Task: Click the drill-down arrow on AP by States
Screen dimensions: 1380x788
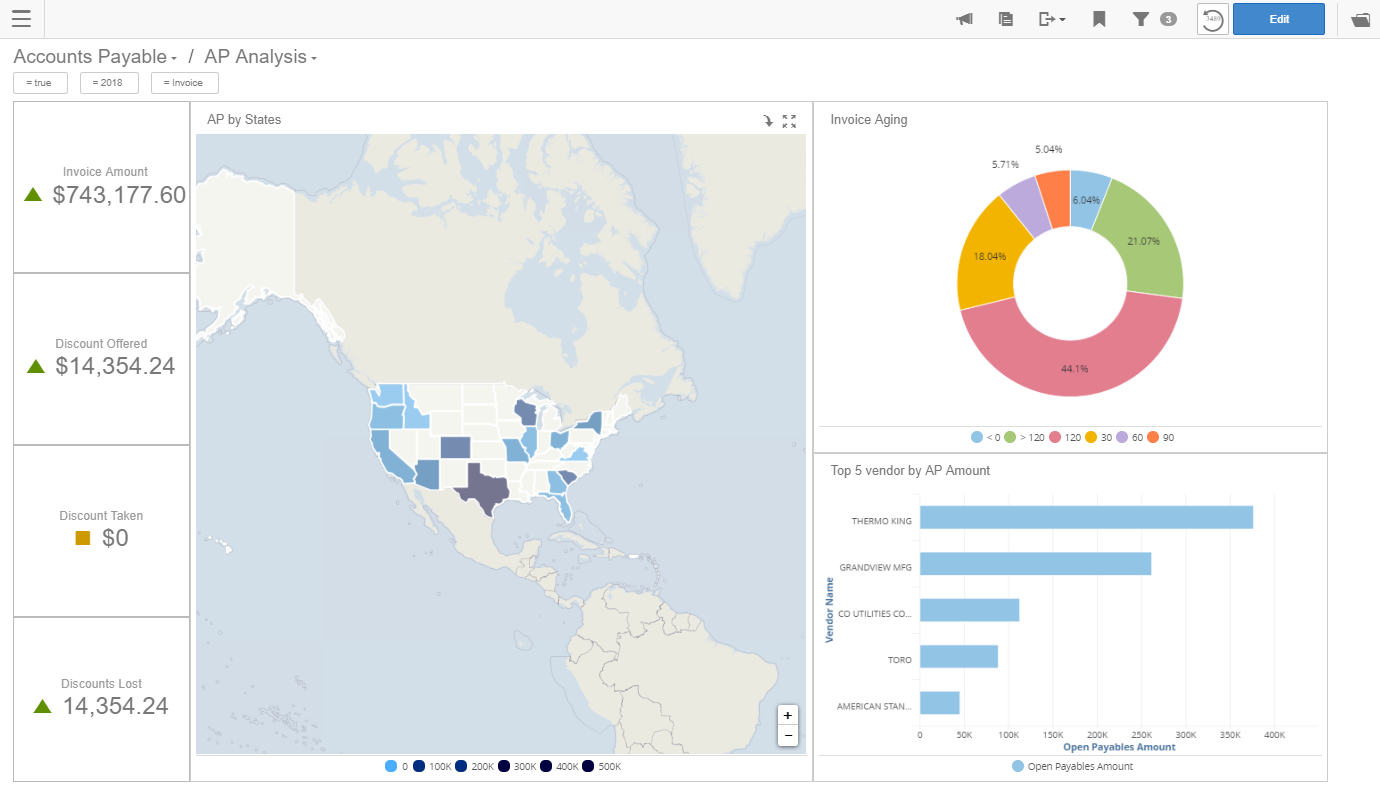Action: tap(768, 120)
